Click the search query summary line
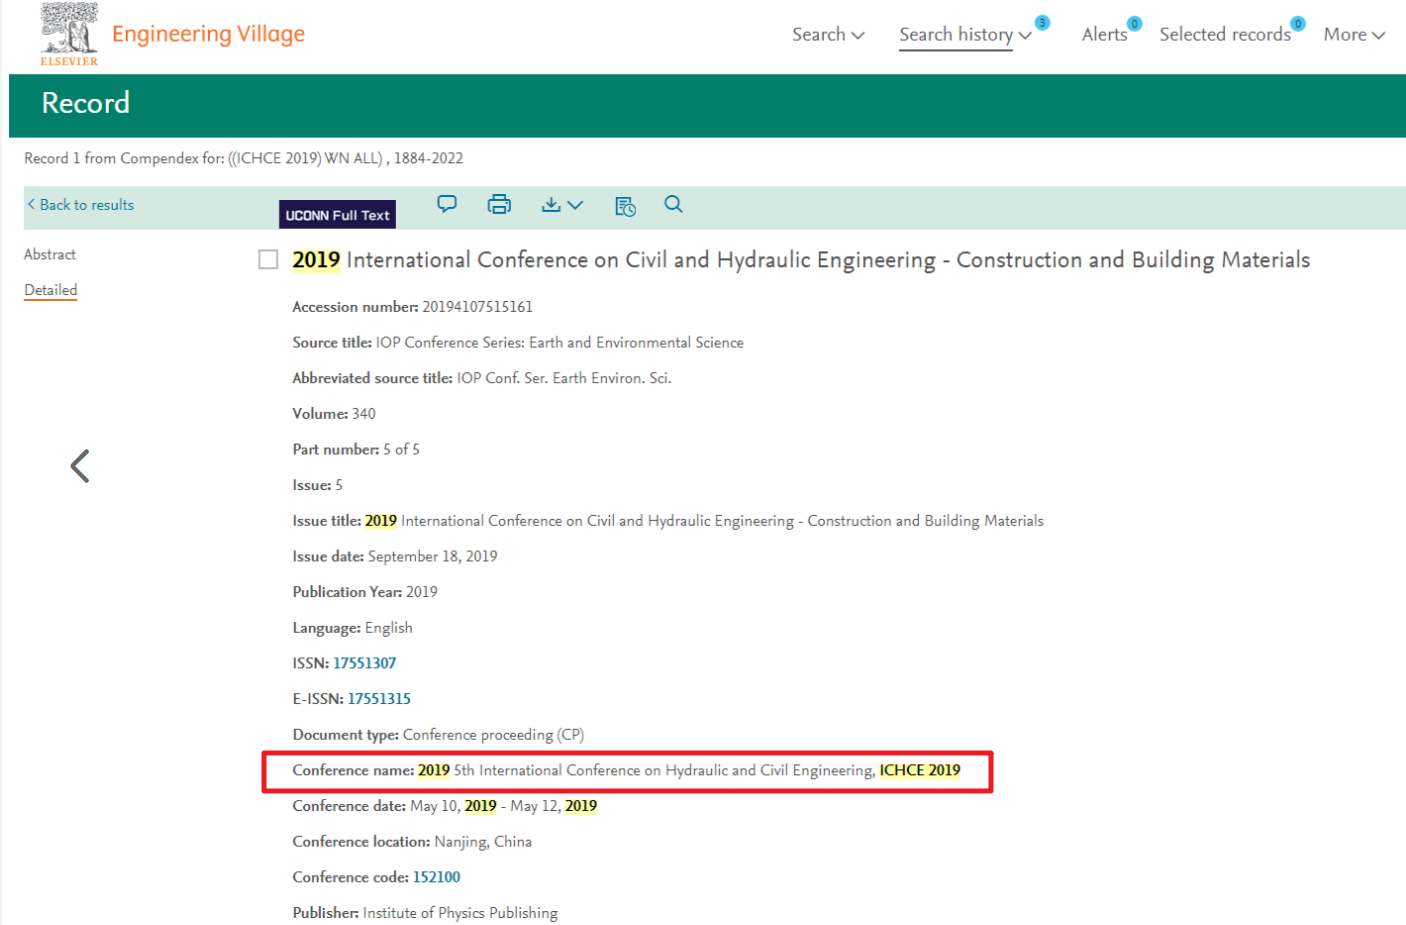Screen dimensions: 1406x925 point(244,158)
